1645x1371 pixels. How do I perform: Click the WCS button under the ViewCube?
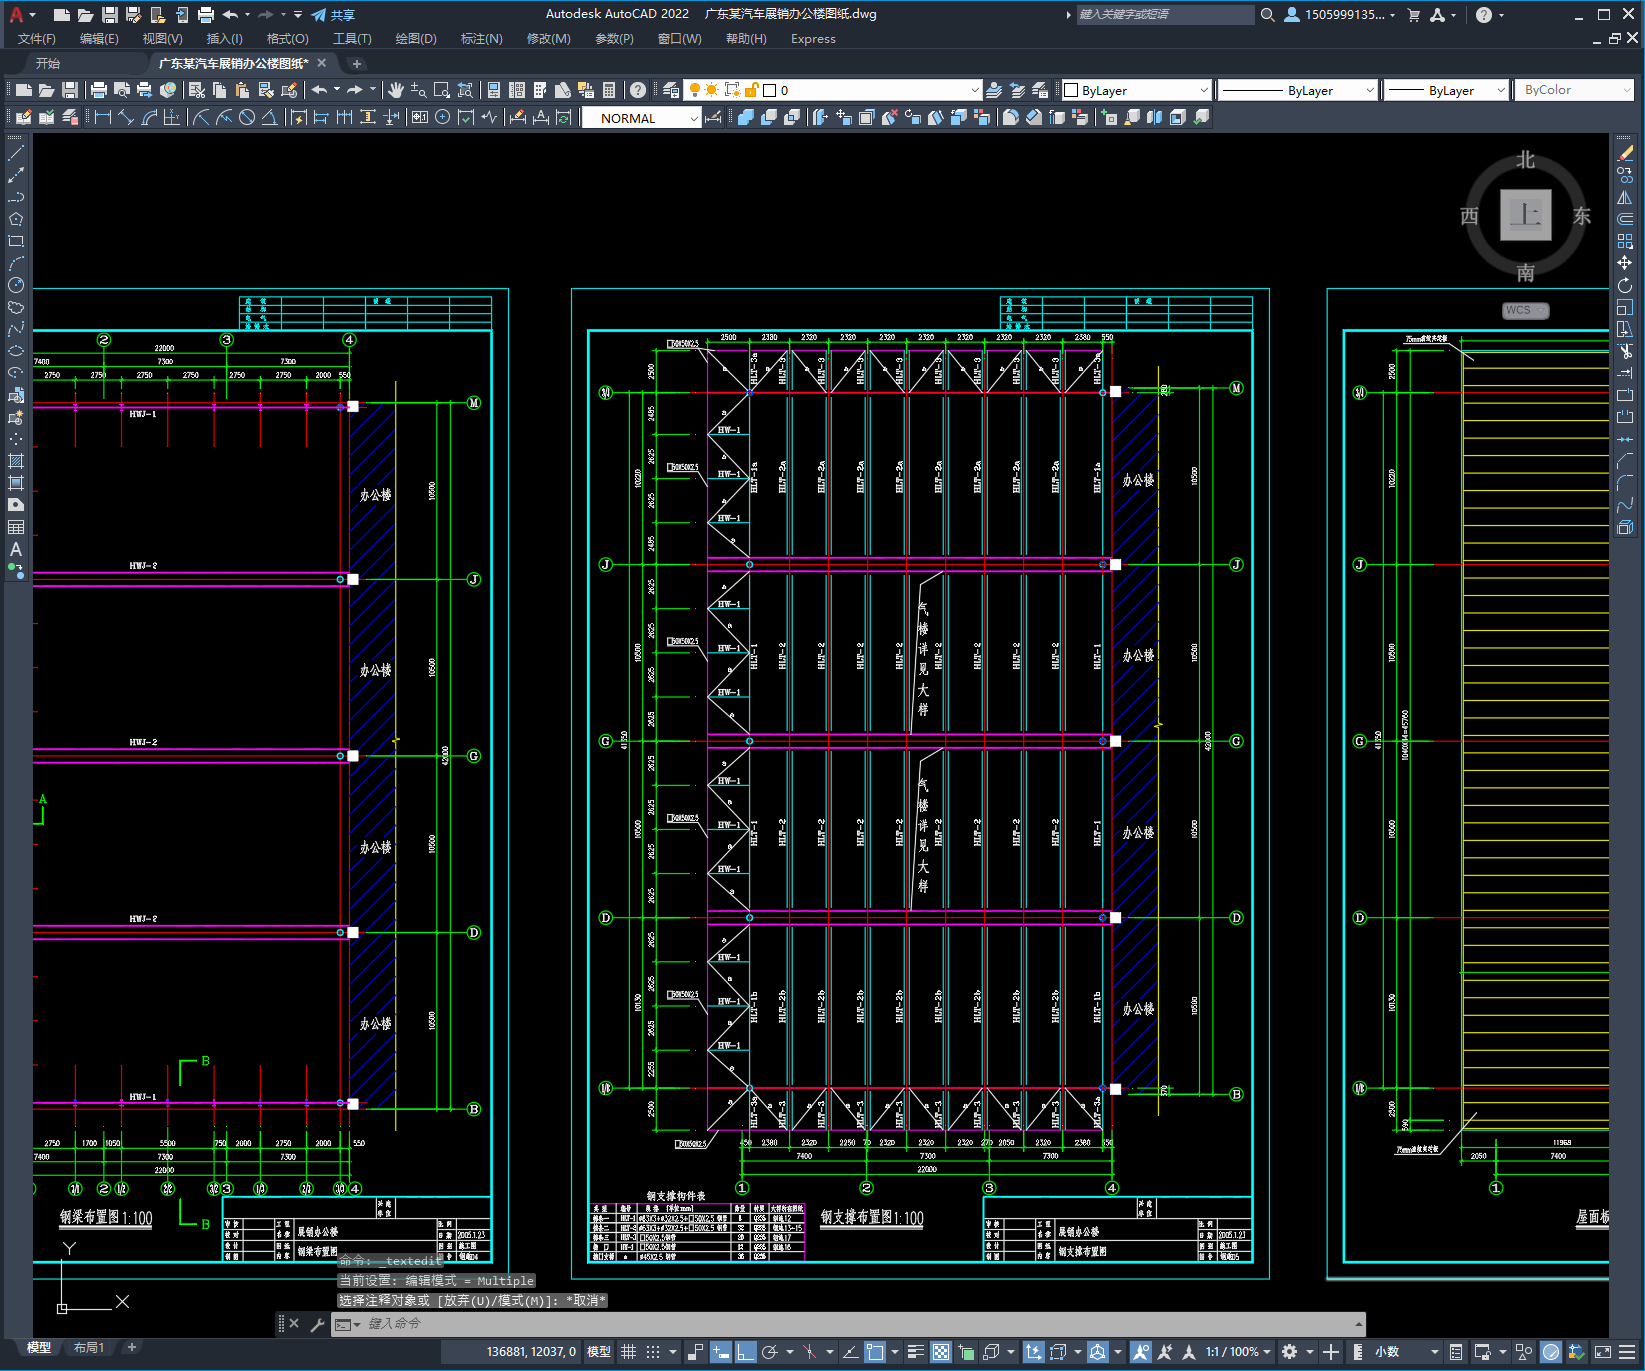[1525, 310]
